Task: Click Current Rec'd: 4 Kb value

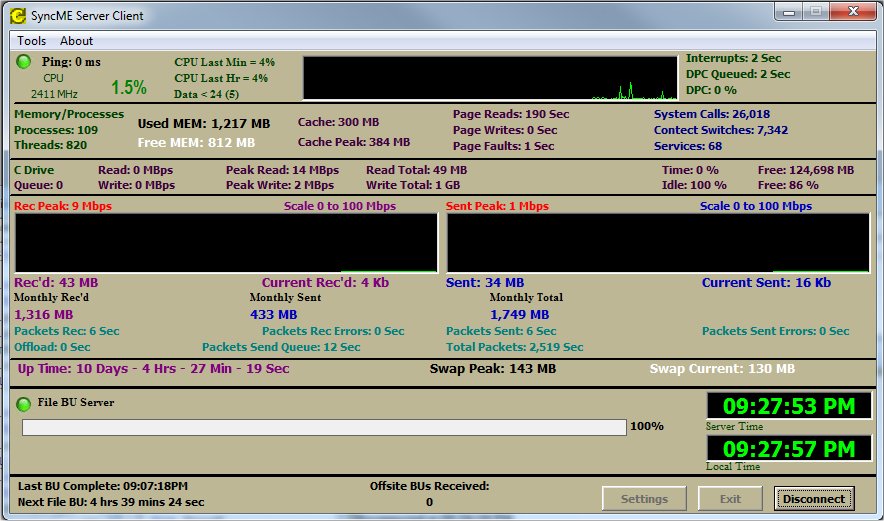Action: (325, 282)
